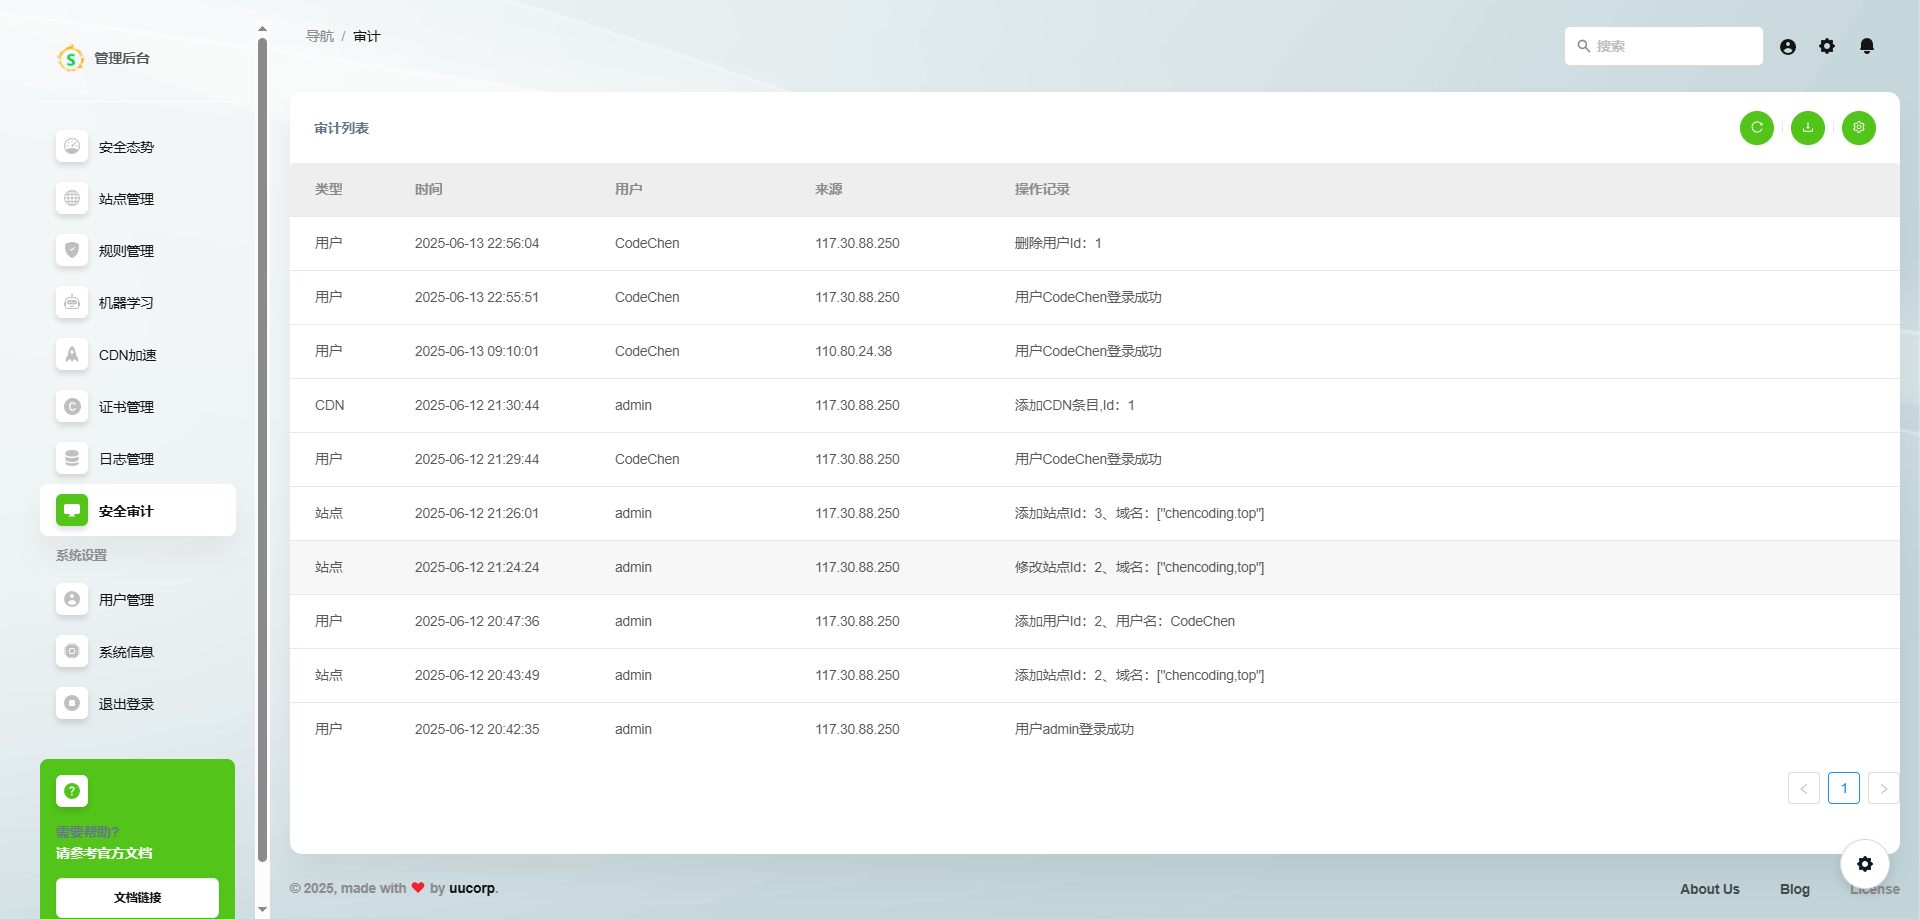Click the uucorp footer link

coord(471,888)
